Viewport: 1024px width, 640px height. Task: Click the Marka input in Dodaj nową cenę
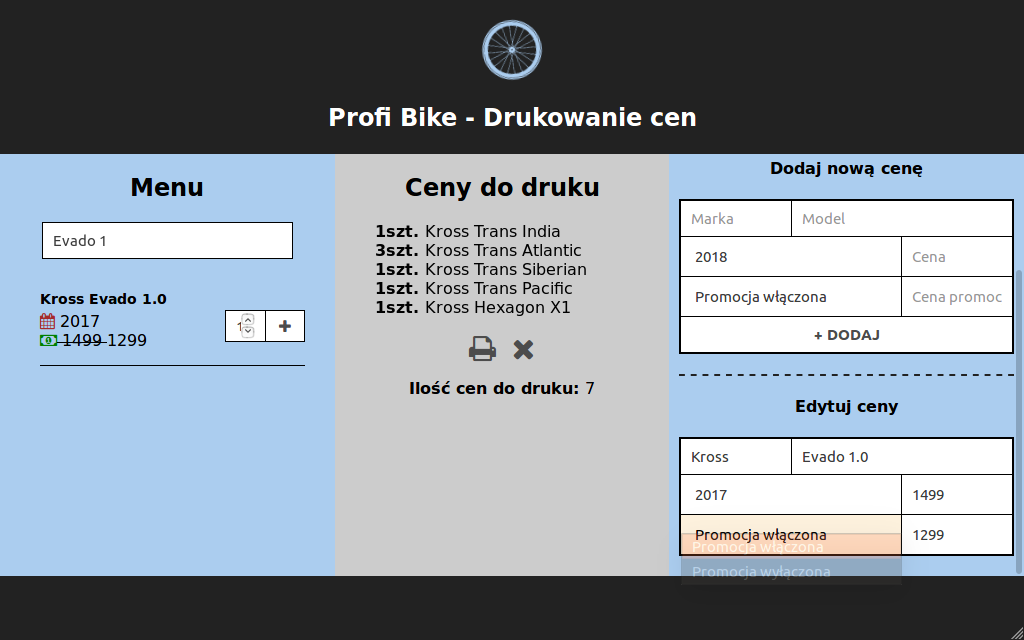[736, 219]
